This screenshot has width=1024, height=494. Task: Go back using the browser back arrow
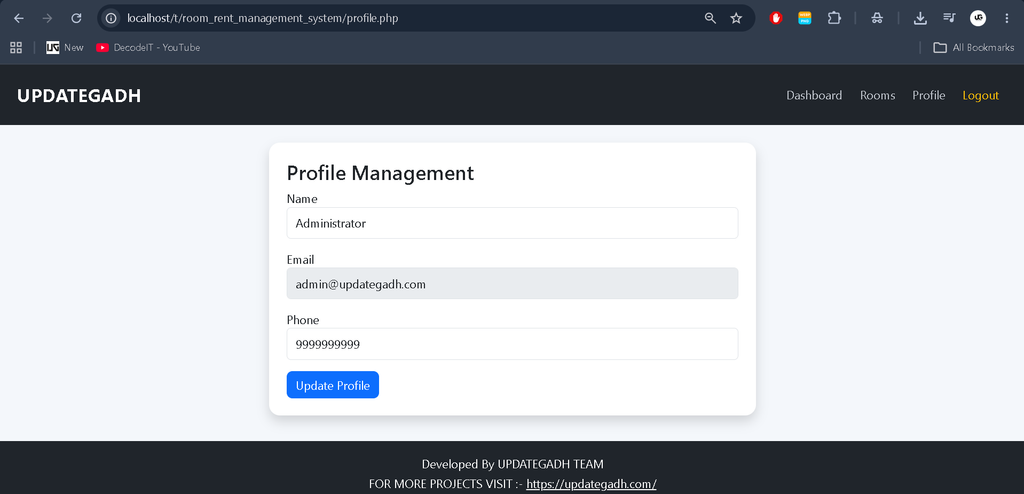[18, 18]
